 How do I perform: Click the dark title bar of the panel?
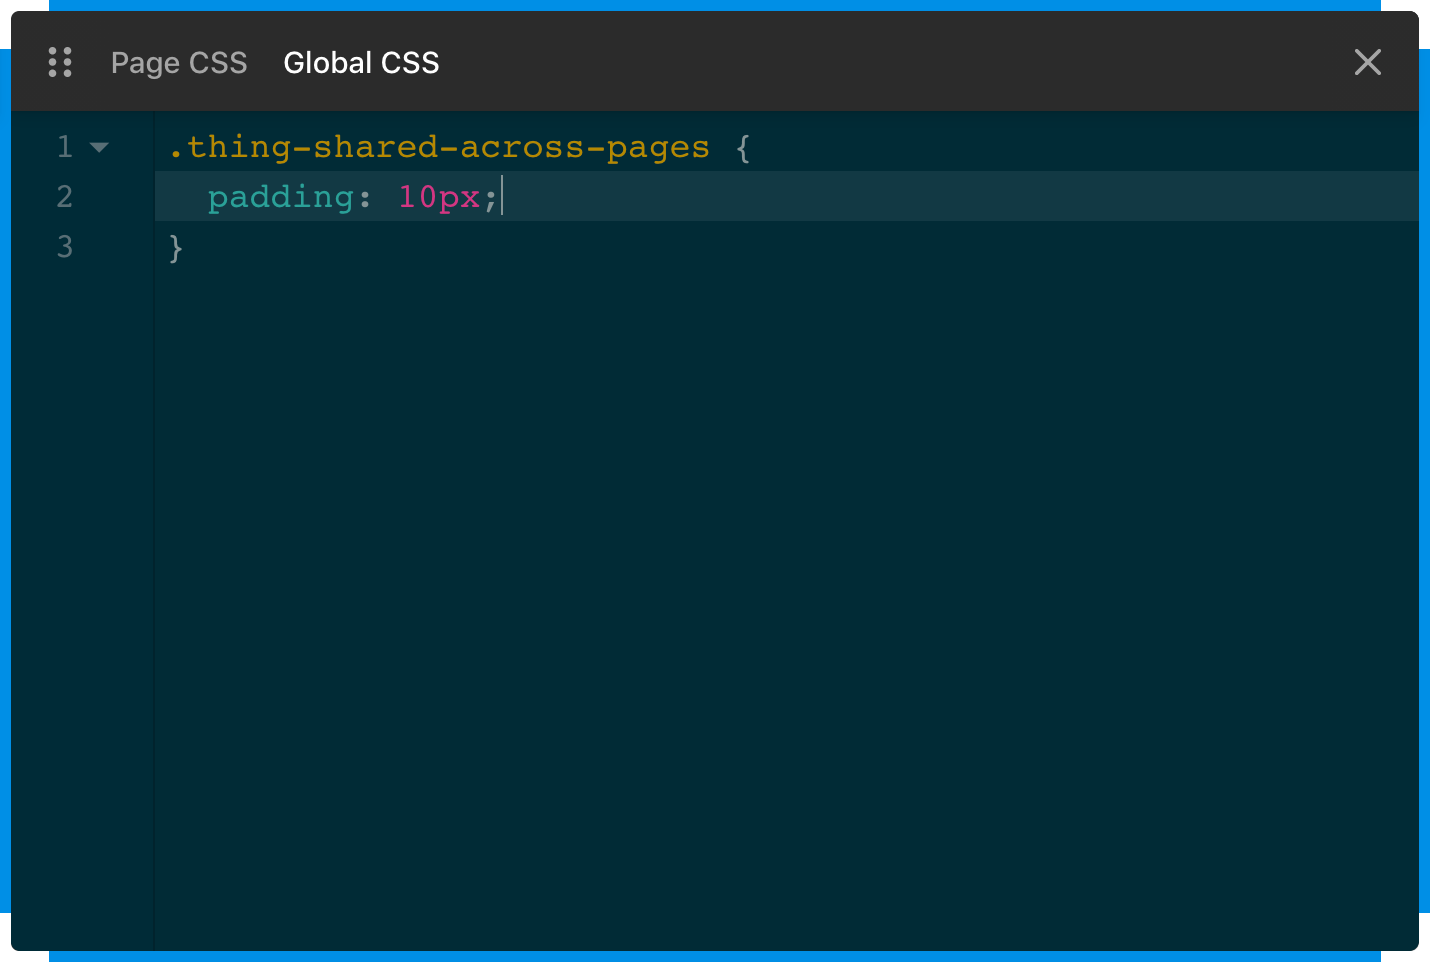pos(800,62)
